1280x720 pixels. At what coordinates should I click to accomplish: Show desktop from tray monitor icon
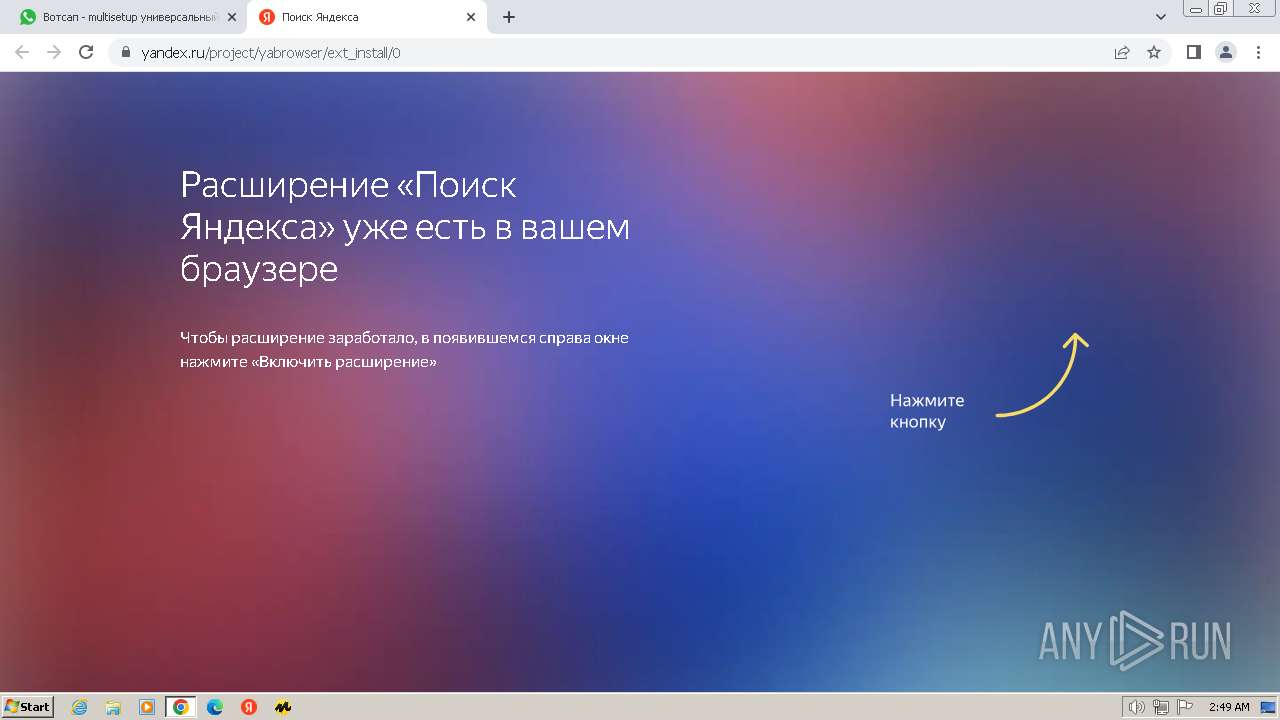(1268, 707)
